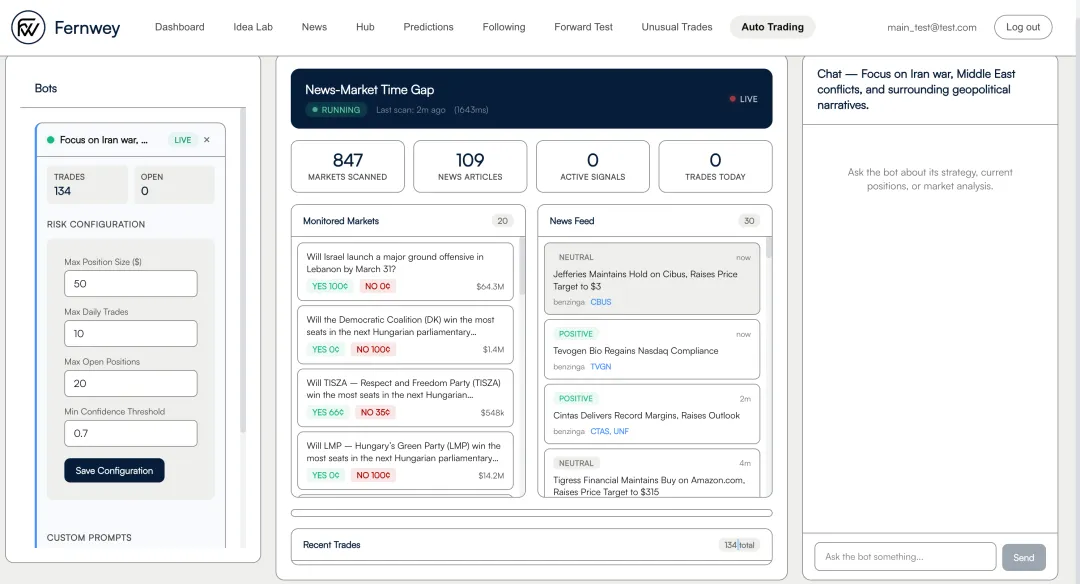
Task: Open the Following page
Action: (x=503, y=27)
